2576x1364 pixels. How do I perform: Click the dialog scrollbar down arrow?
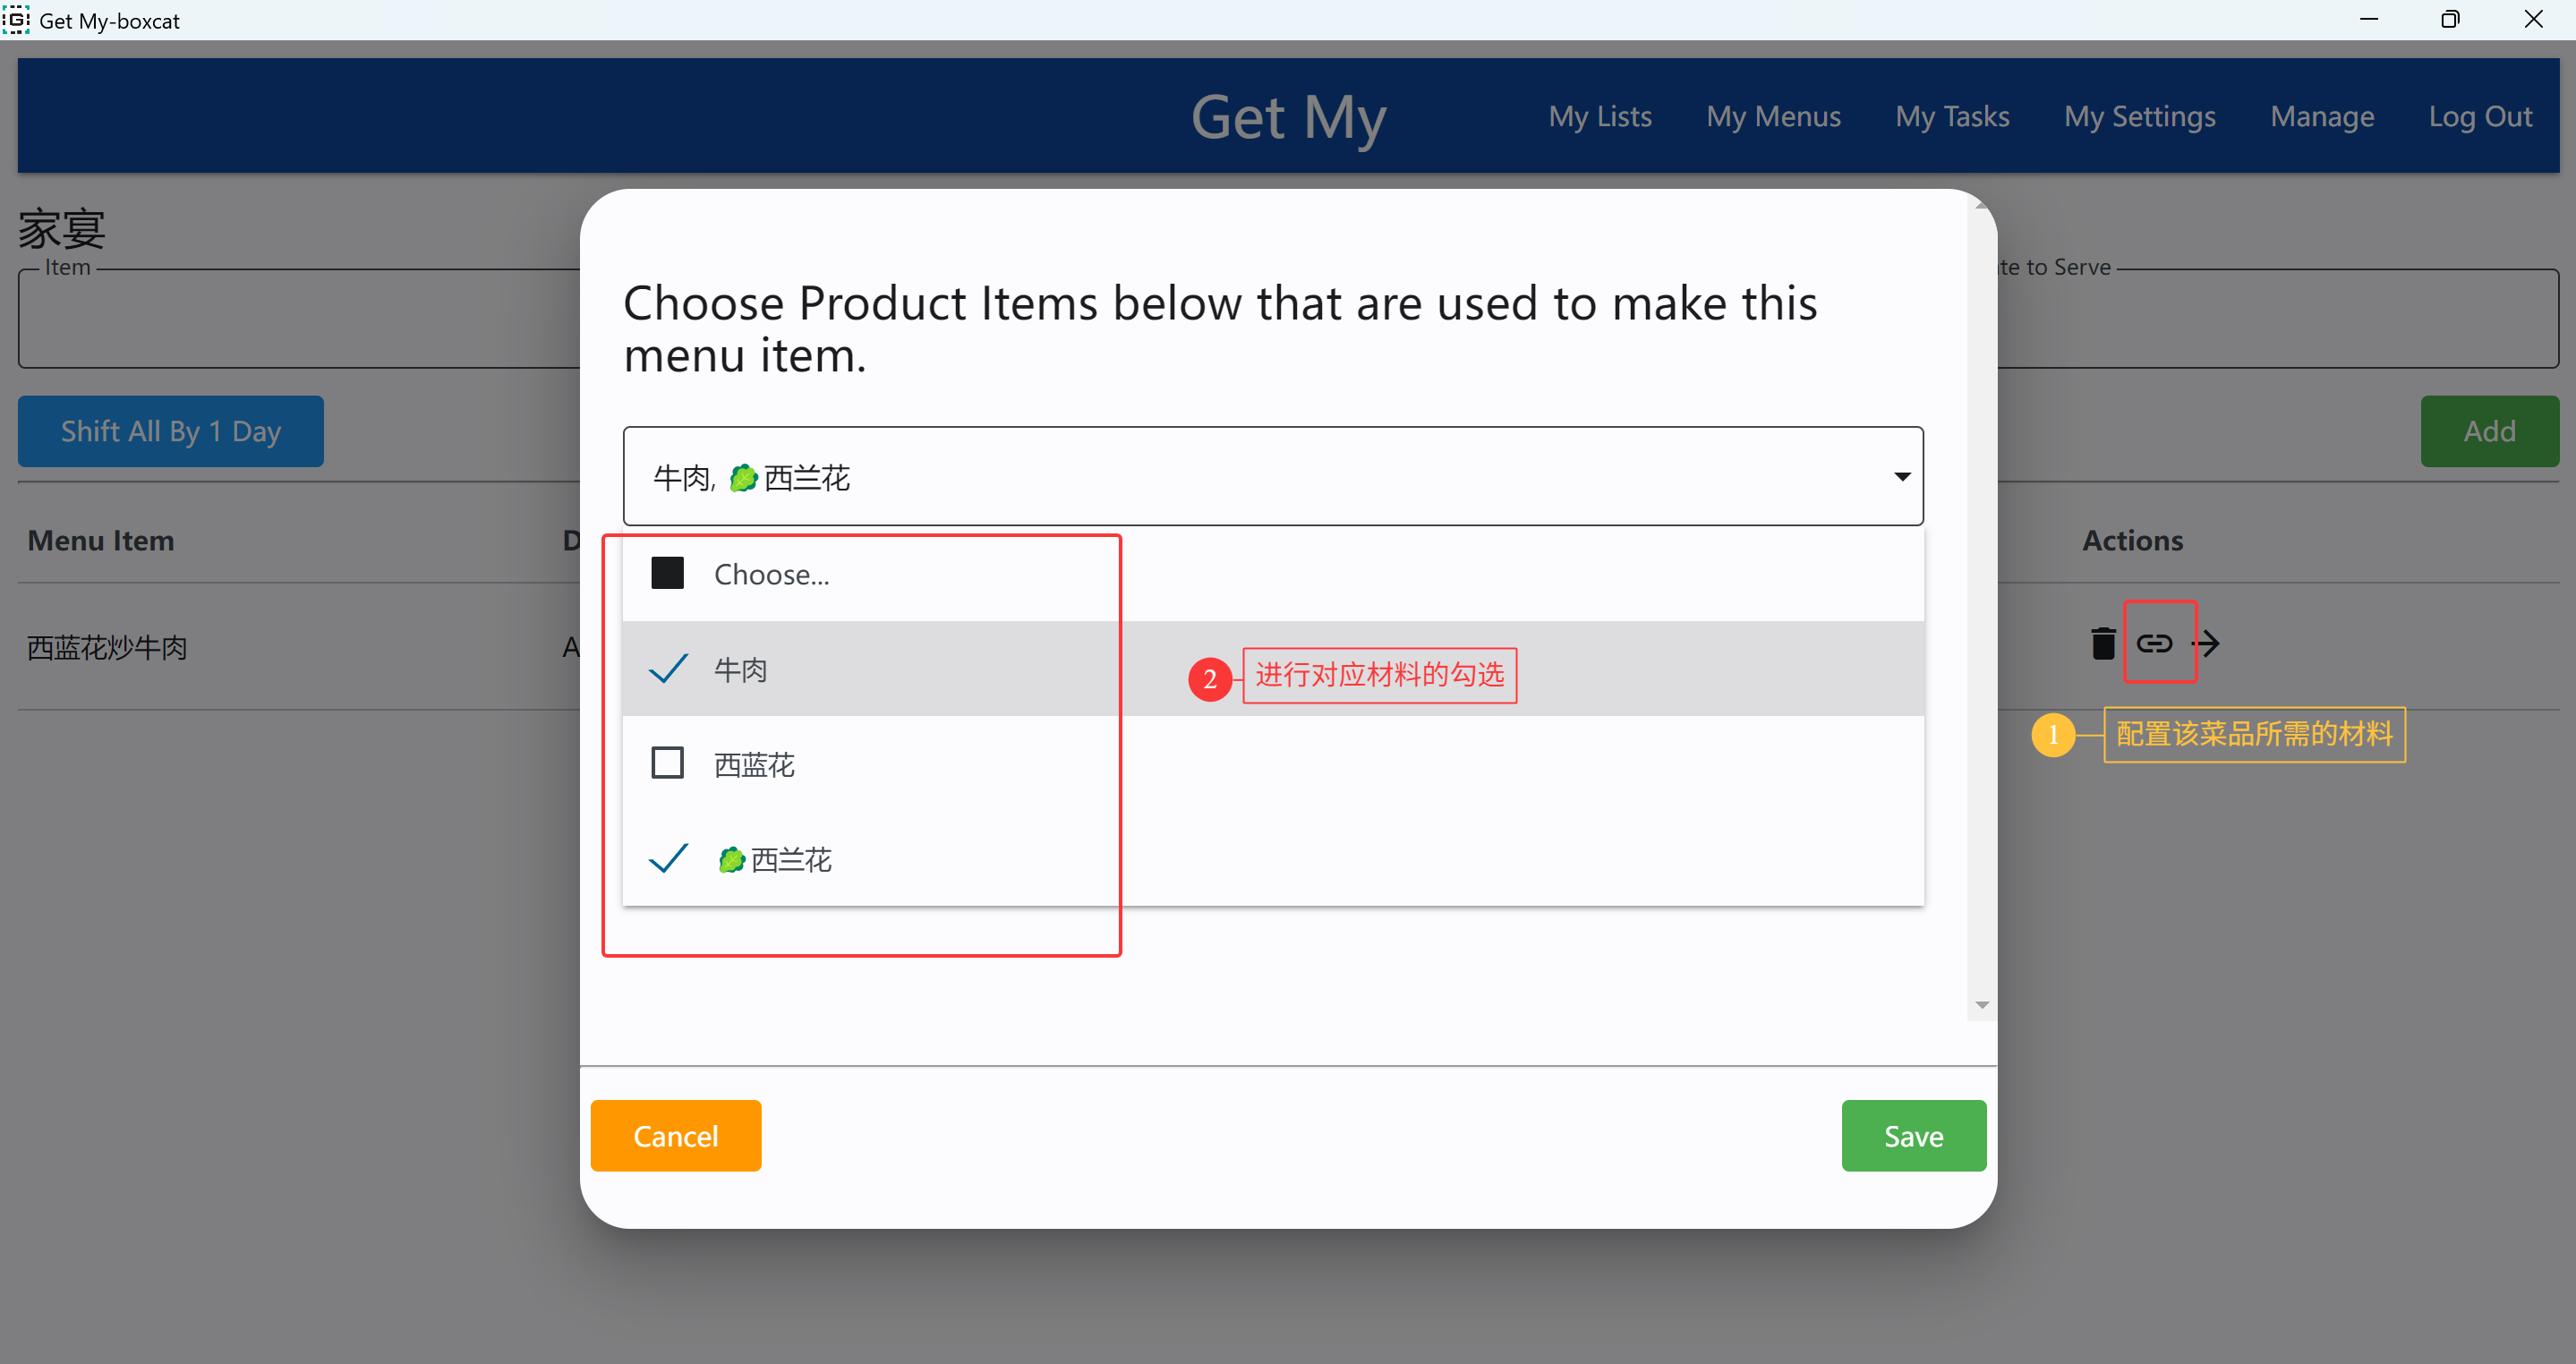[x=1982, y=1005]
